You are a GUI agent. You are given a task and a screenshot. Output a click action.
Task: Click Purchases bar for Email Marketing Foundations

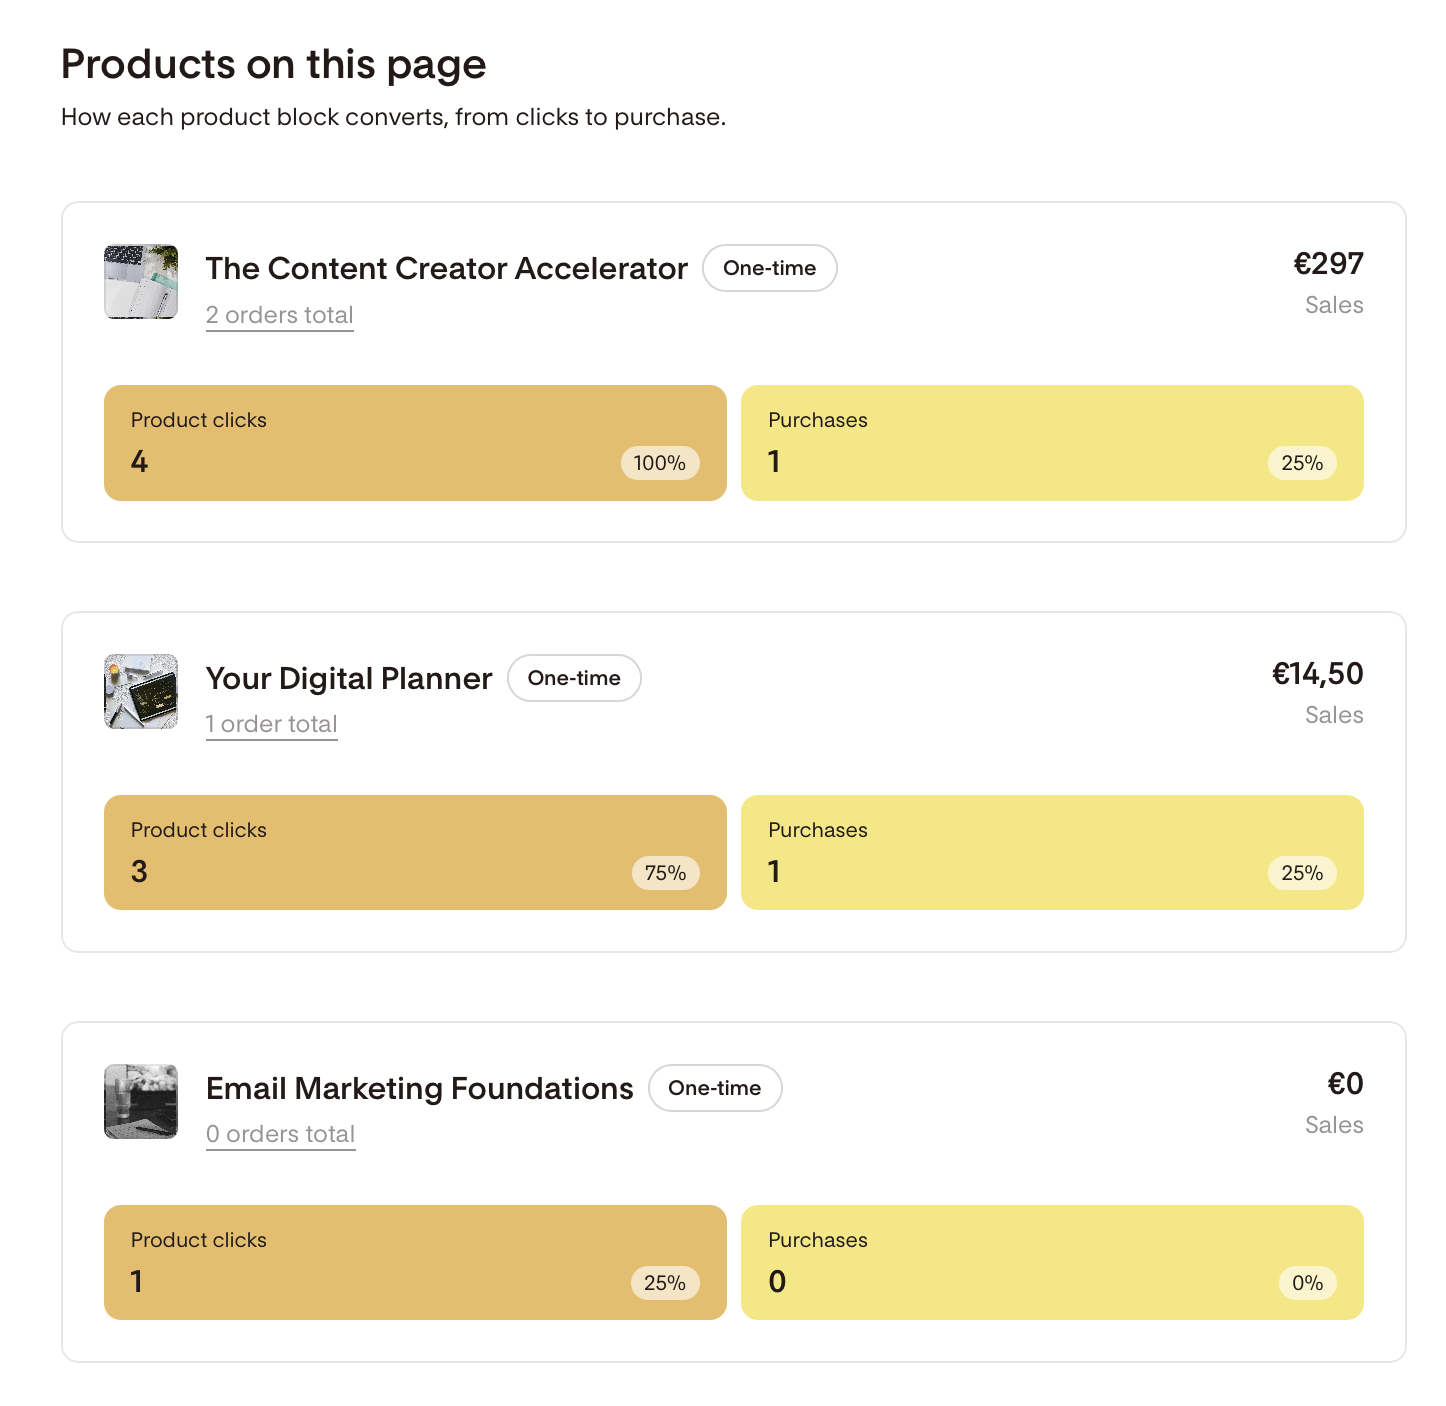click(x=1052, y=1263)
